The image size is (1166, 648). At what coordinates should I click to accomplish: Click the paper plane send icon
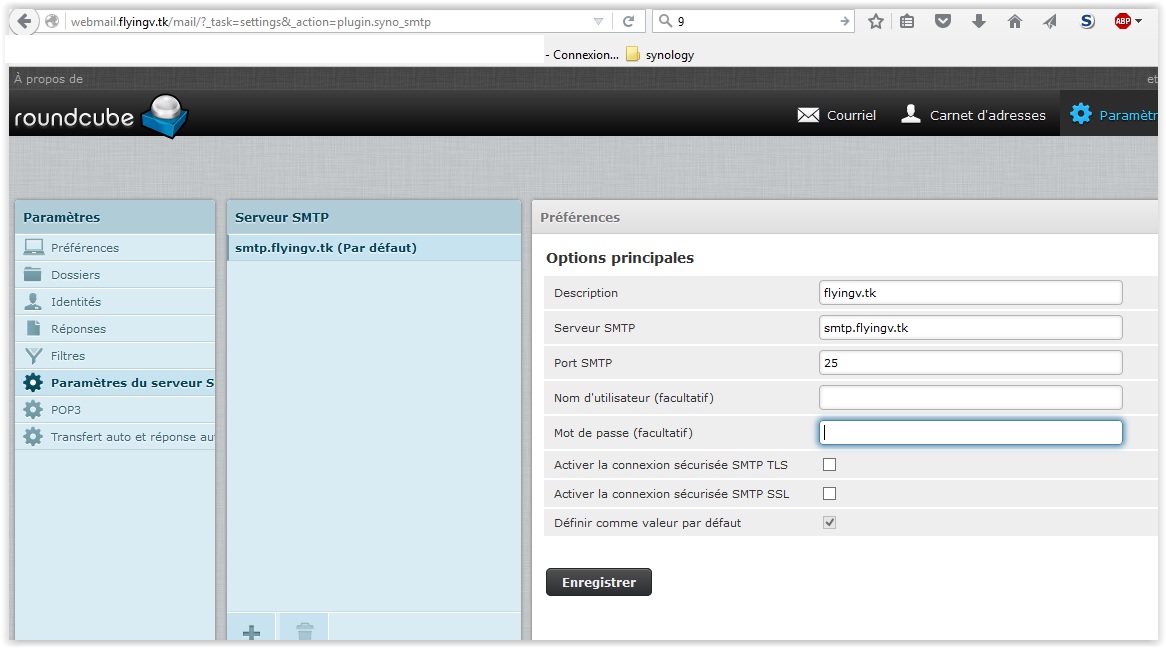click(x=1050, y=22)
